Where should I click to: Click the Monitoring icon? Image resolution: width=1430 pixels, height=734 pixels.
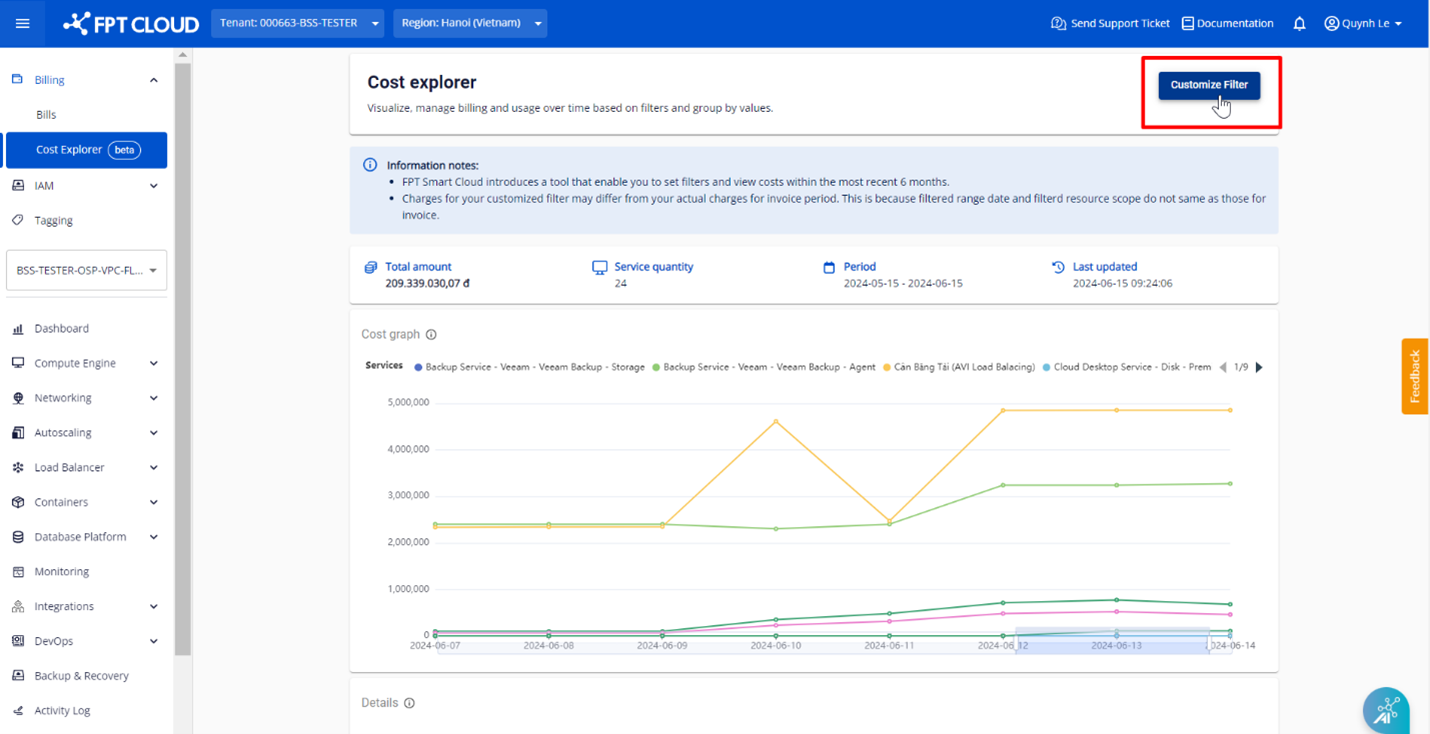17,572
